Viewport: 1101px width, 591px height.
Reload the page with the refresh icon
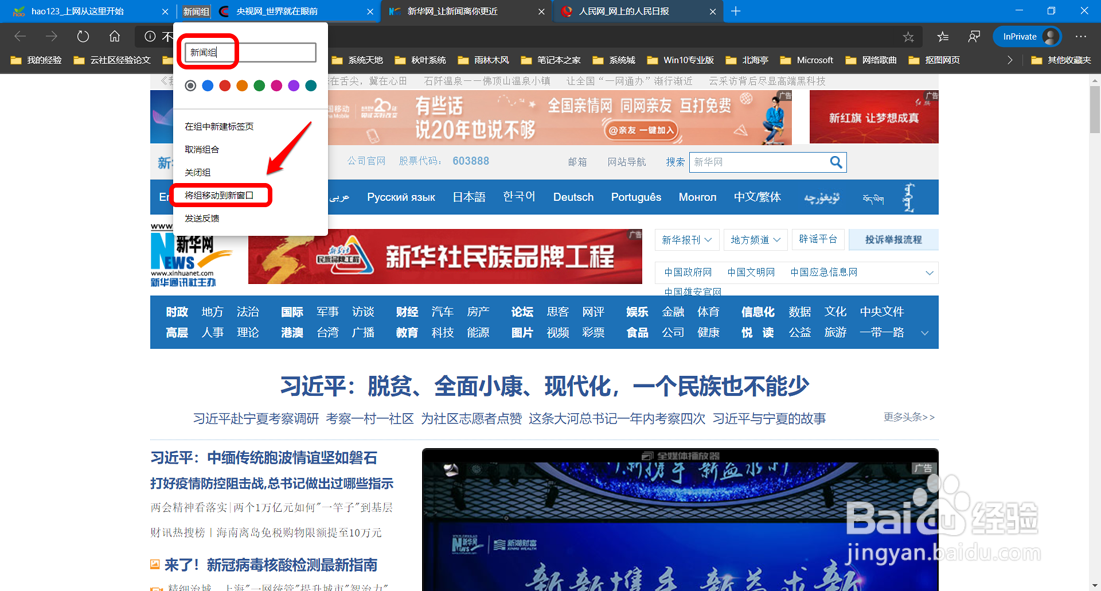[x=83, y=36]
